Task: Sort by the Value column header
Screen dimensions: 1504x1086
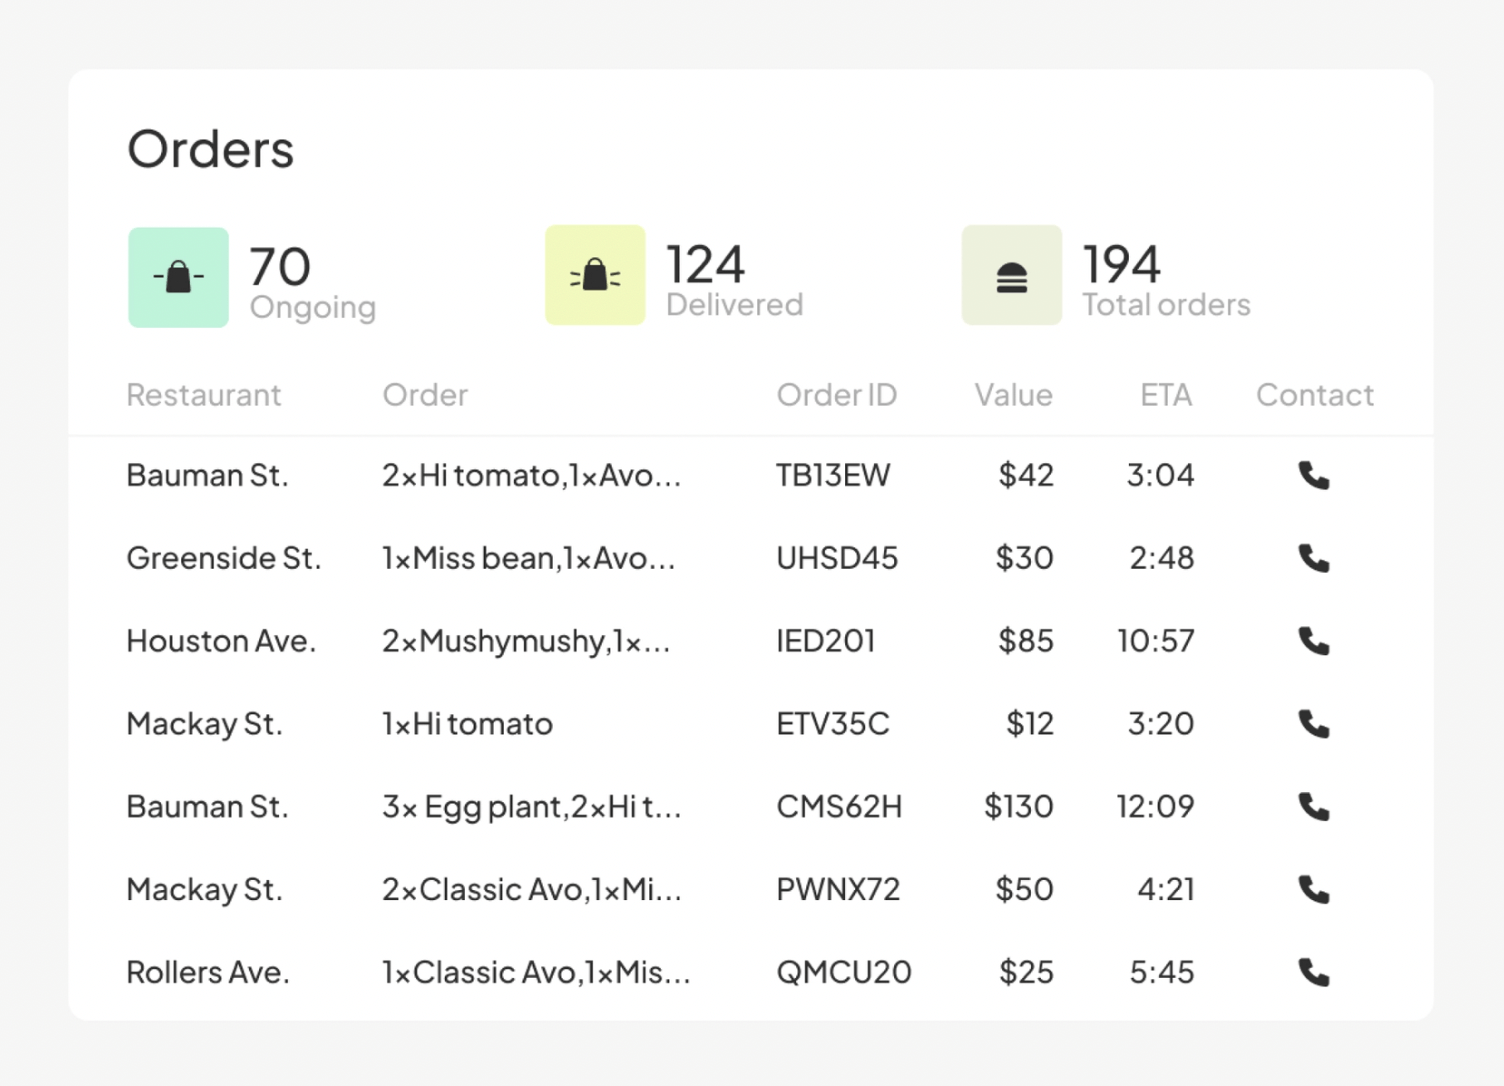Action: 1013,395
